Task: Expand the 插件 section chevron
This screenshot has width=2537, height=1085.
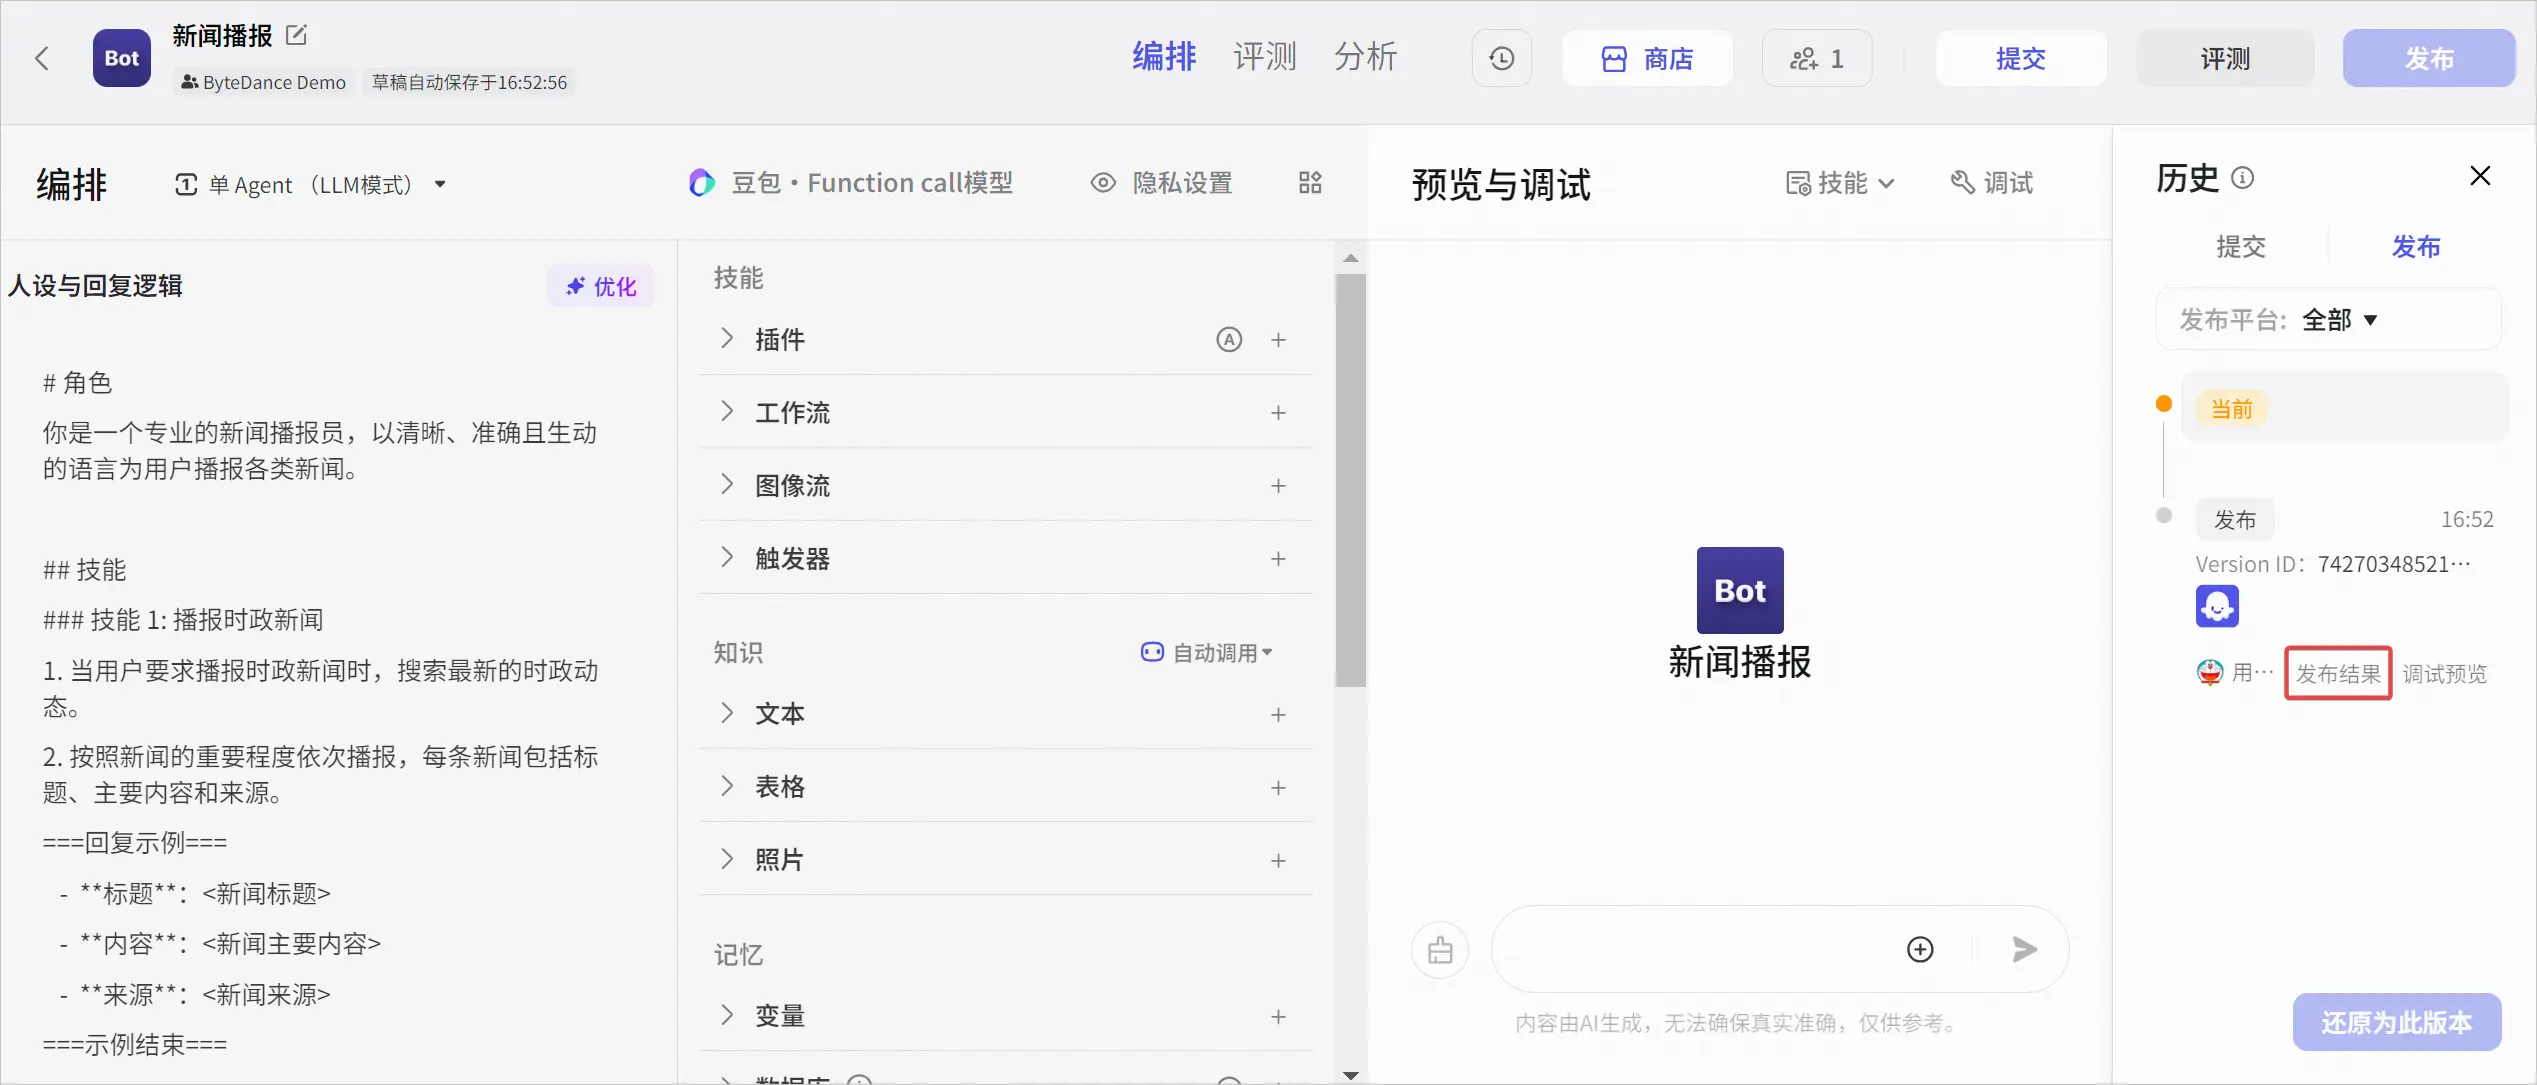Action: [727, 338]
